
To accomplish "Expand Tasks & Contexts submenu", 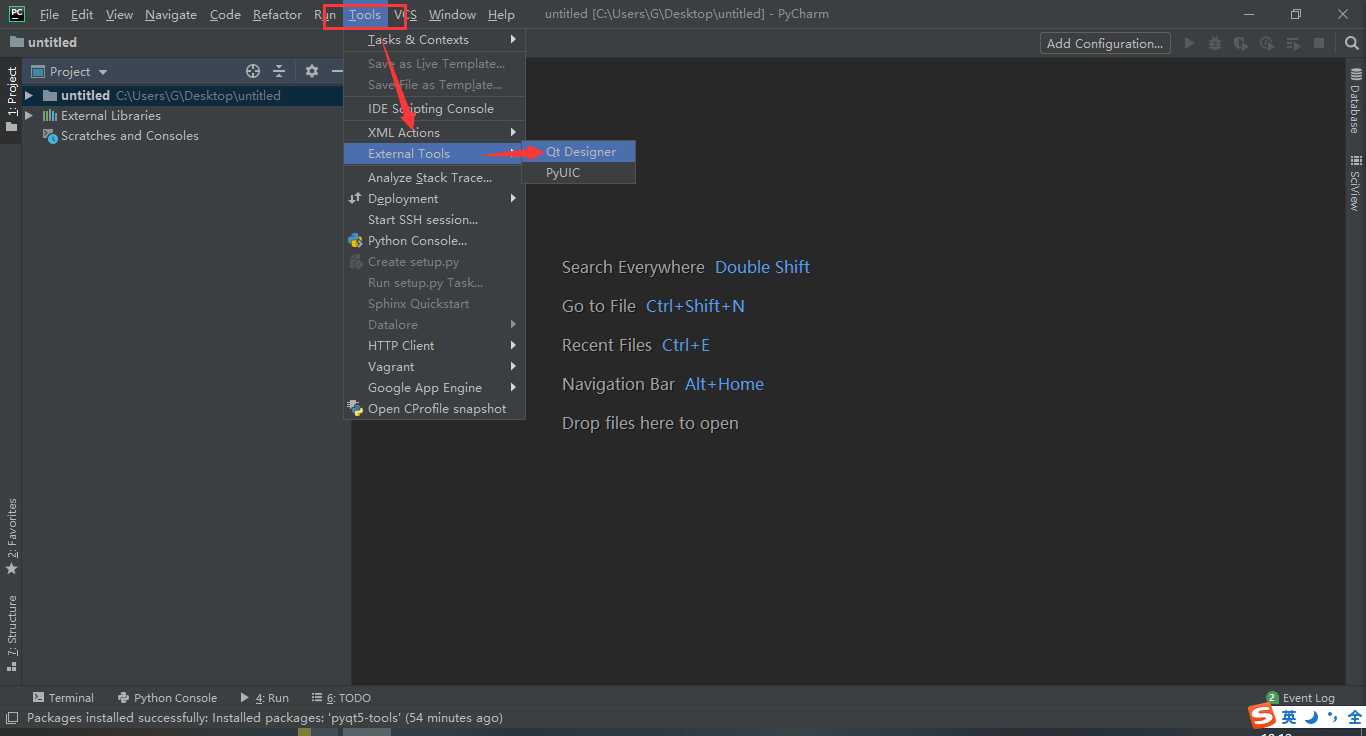I will [x=434, y=40].
